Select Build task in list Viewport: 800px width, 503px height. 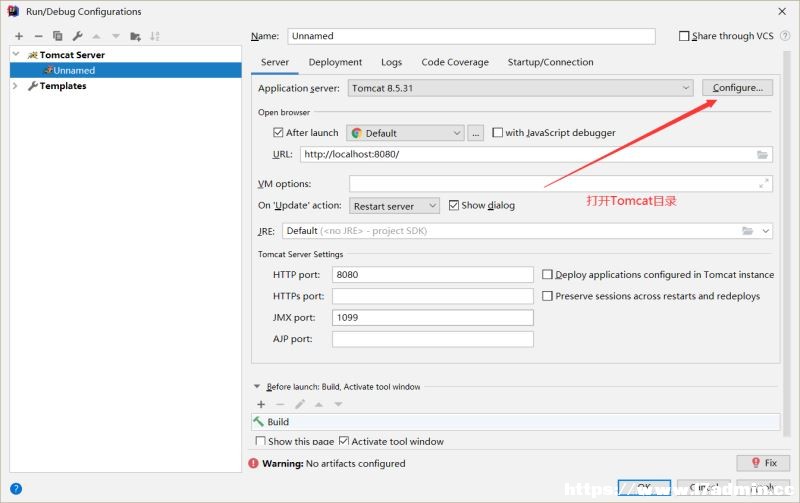point(516,422)
